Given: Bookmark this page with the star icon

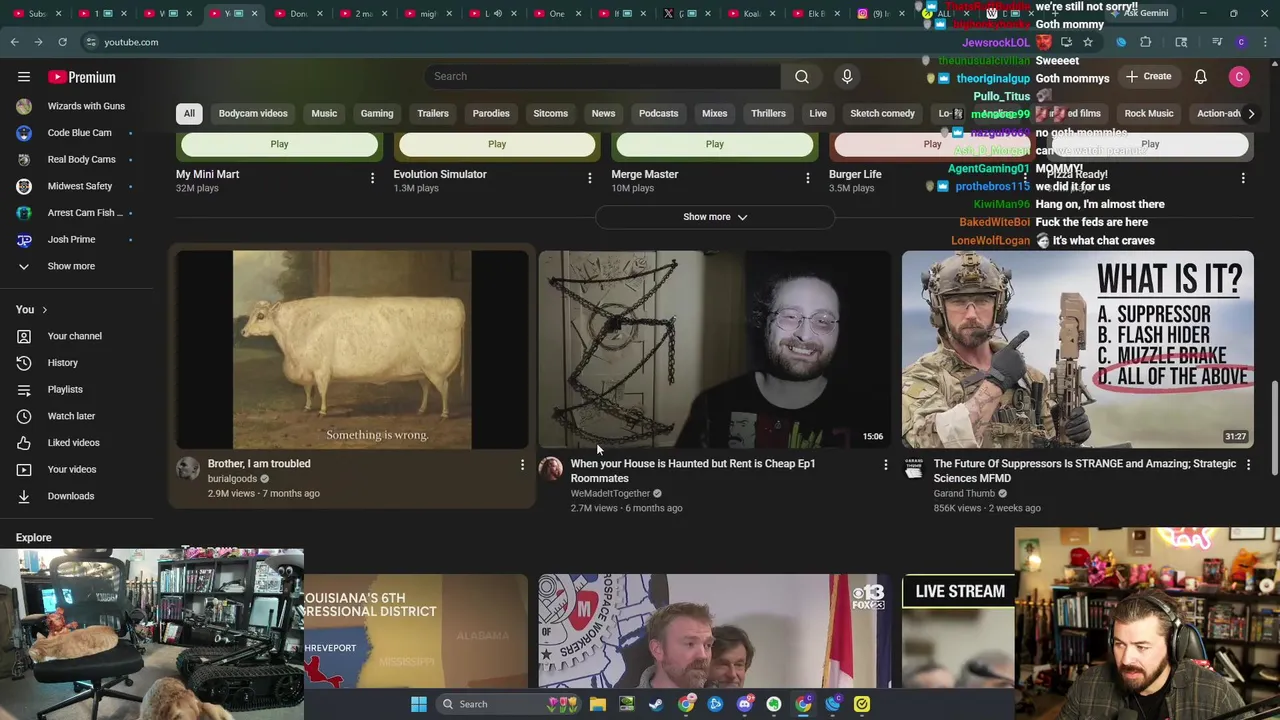Looking at the screenshot, I should tap(1088, 42).
